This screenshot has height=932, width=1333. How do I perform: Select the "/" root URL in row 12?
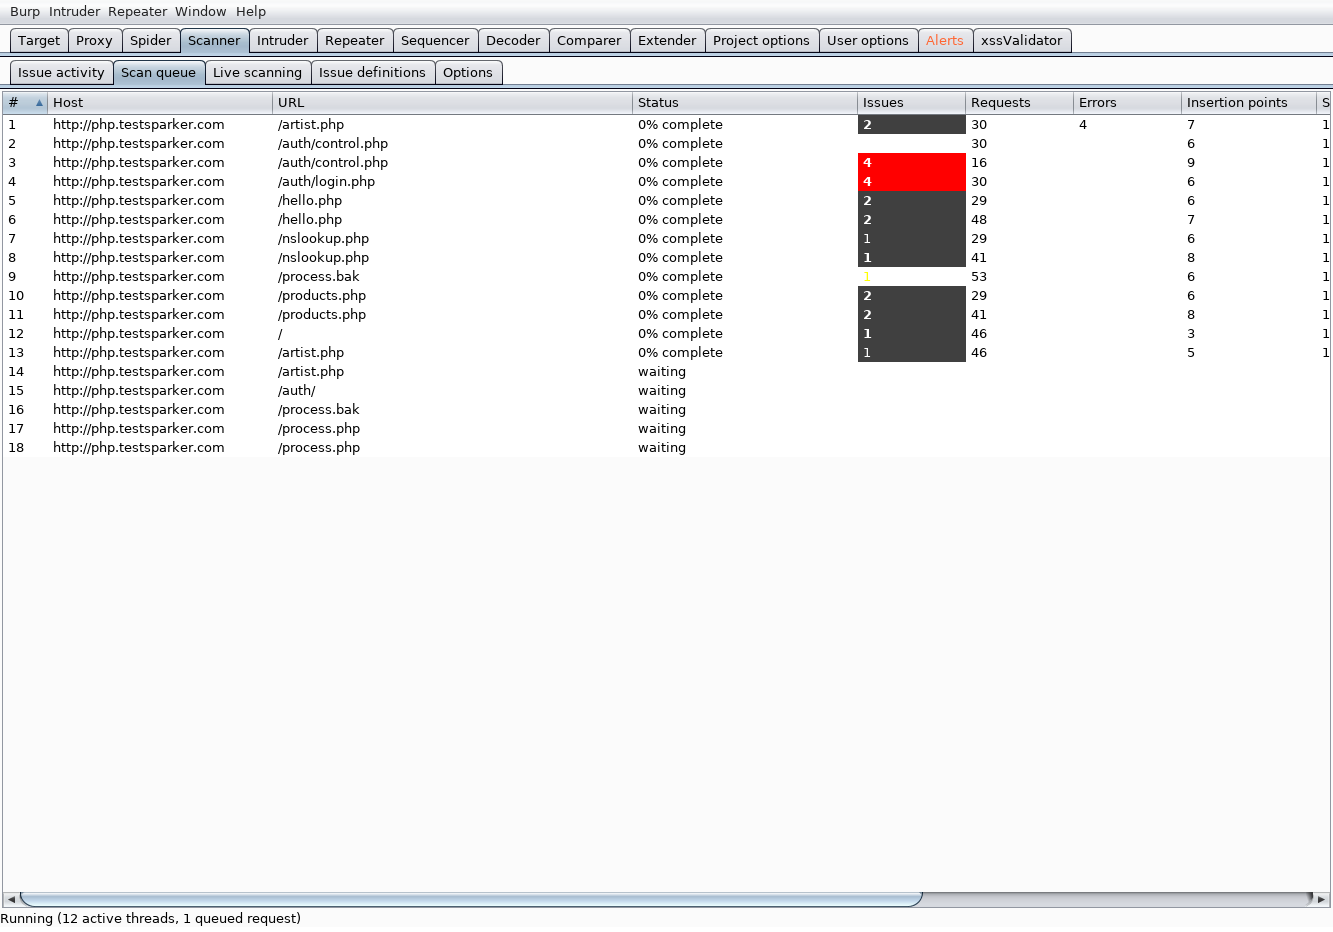coord(280,334)
